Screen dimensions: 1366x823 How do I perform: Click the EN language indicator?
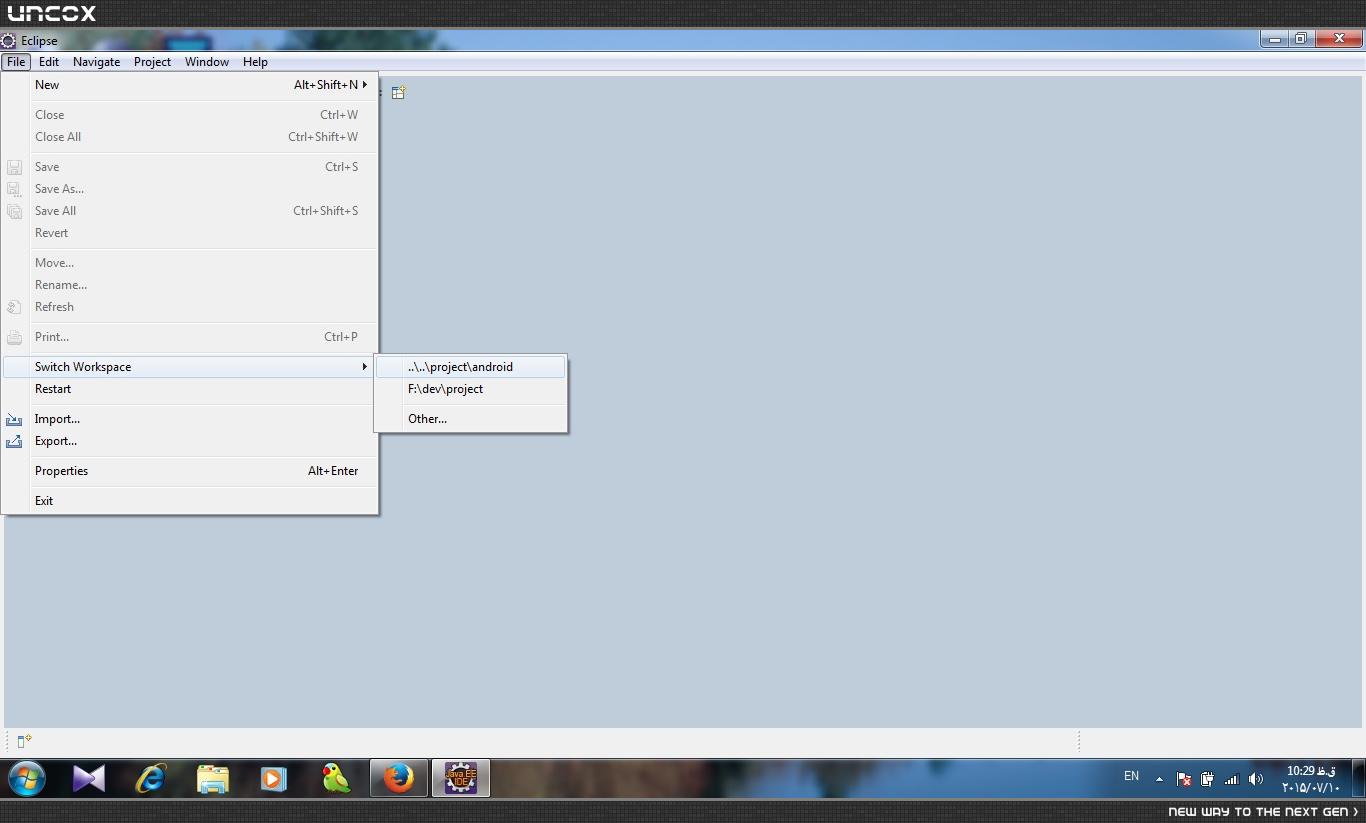pyautogui.click(x=1131, y=776)
